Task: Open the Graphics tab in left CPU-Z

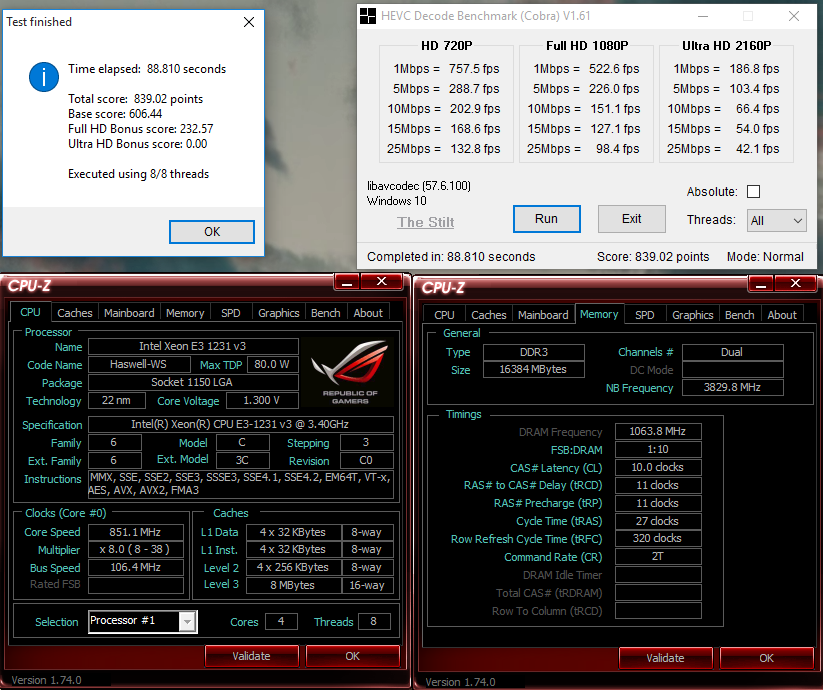Action: click(278, 313)
